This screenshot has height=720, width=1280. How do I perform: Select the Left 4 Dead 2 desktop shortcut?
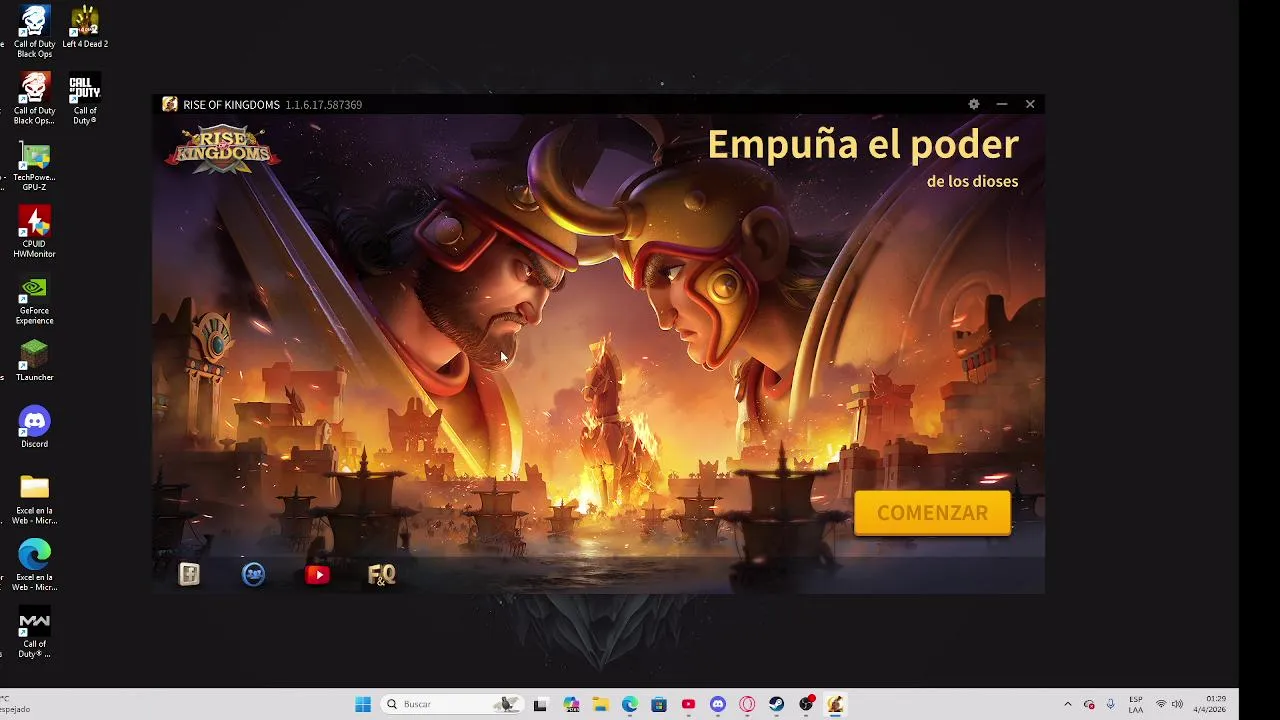[x=85, y=28]
